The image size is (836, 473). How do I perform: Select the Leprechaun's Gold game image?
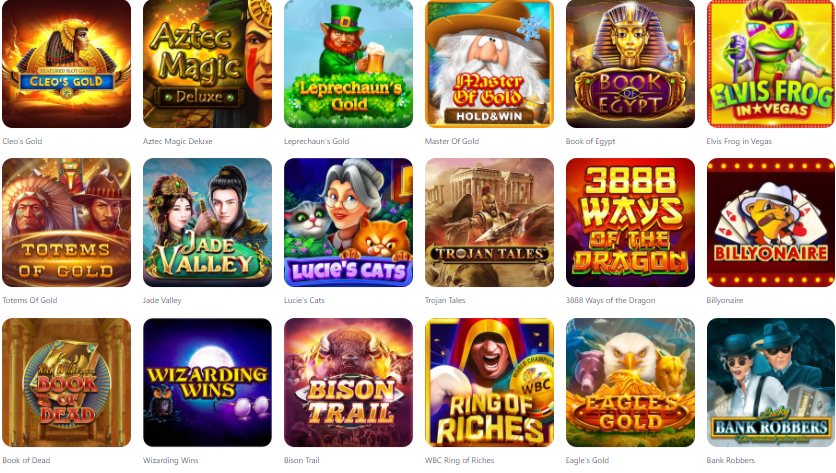tap(348, 63)
